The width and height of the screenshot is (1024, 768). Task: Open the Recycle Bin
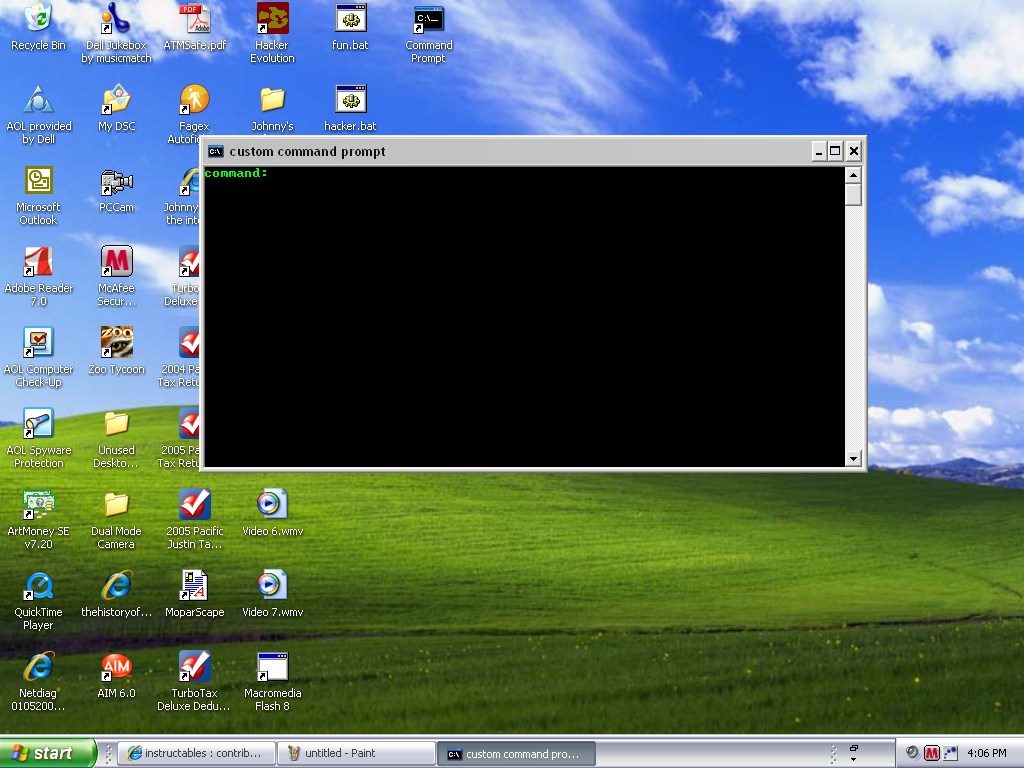click(38, 20)
